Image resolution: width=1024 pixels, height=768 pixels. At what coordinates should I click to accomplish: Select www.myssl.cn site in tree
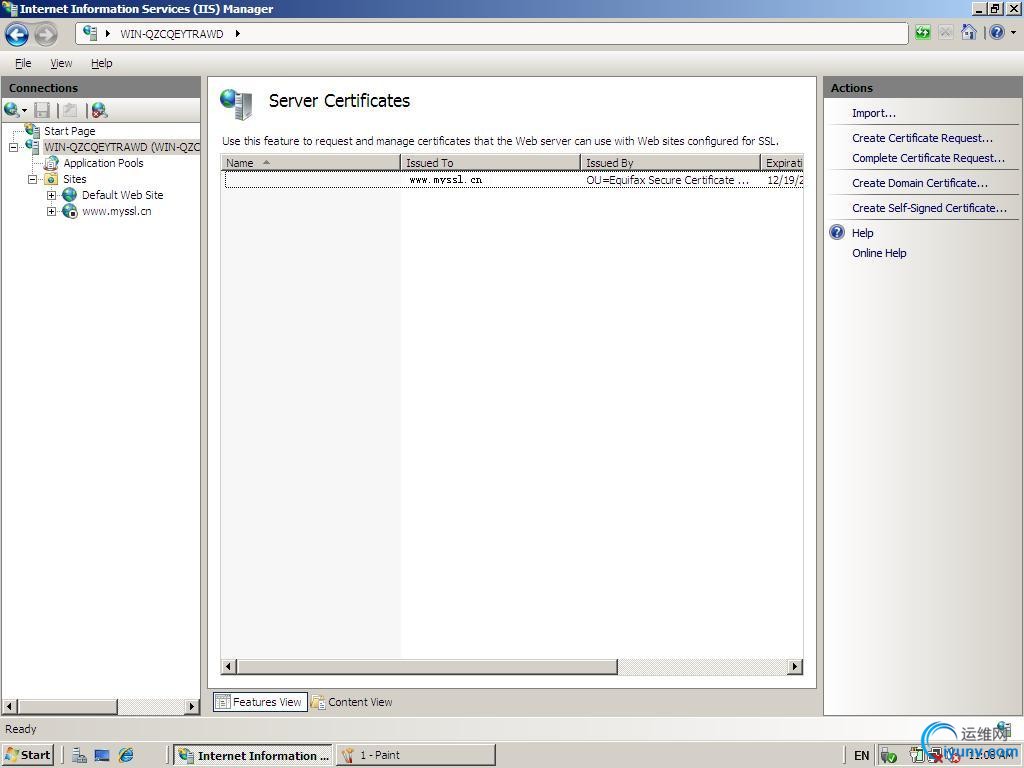tap(116, 211)
